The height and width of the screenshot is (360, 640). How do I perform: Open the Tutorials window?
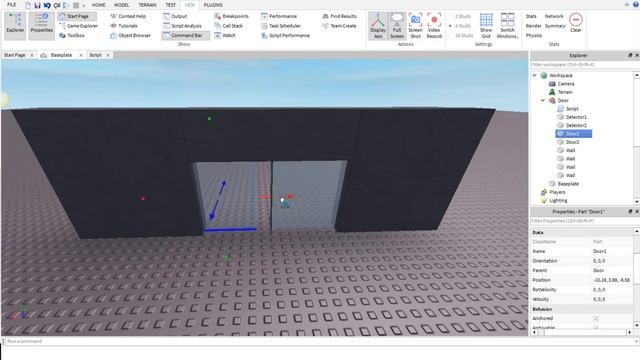tap(124, 26)
